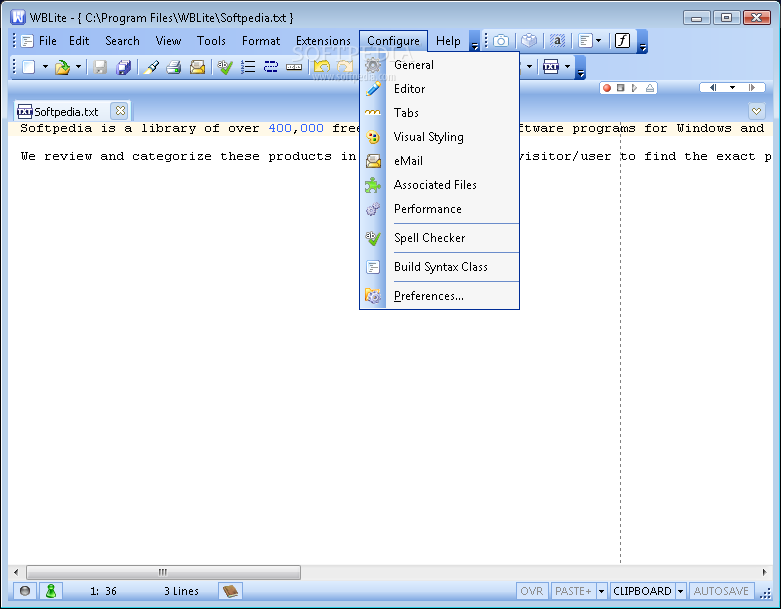Open Visual Styling configuration

point(440,137)
